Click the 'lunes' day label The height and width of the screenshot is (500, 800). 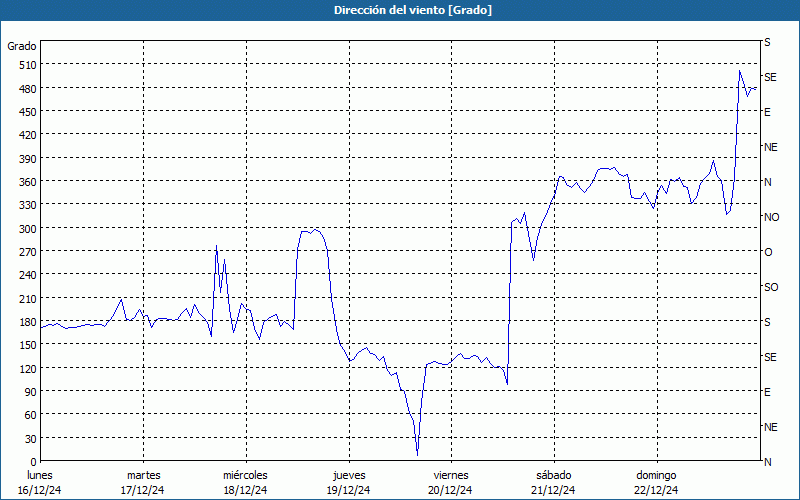point(40,475)
